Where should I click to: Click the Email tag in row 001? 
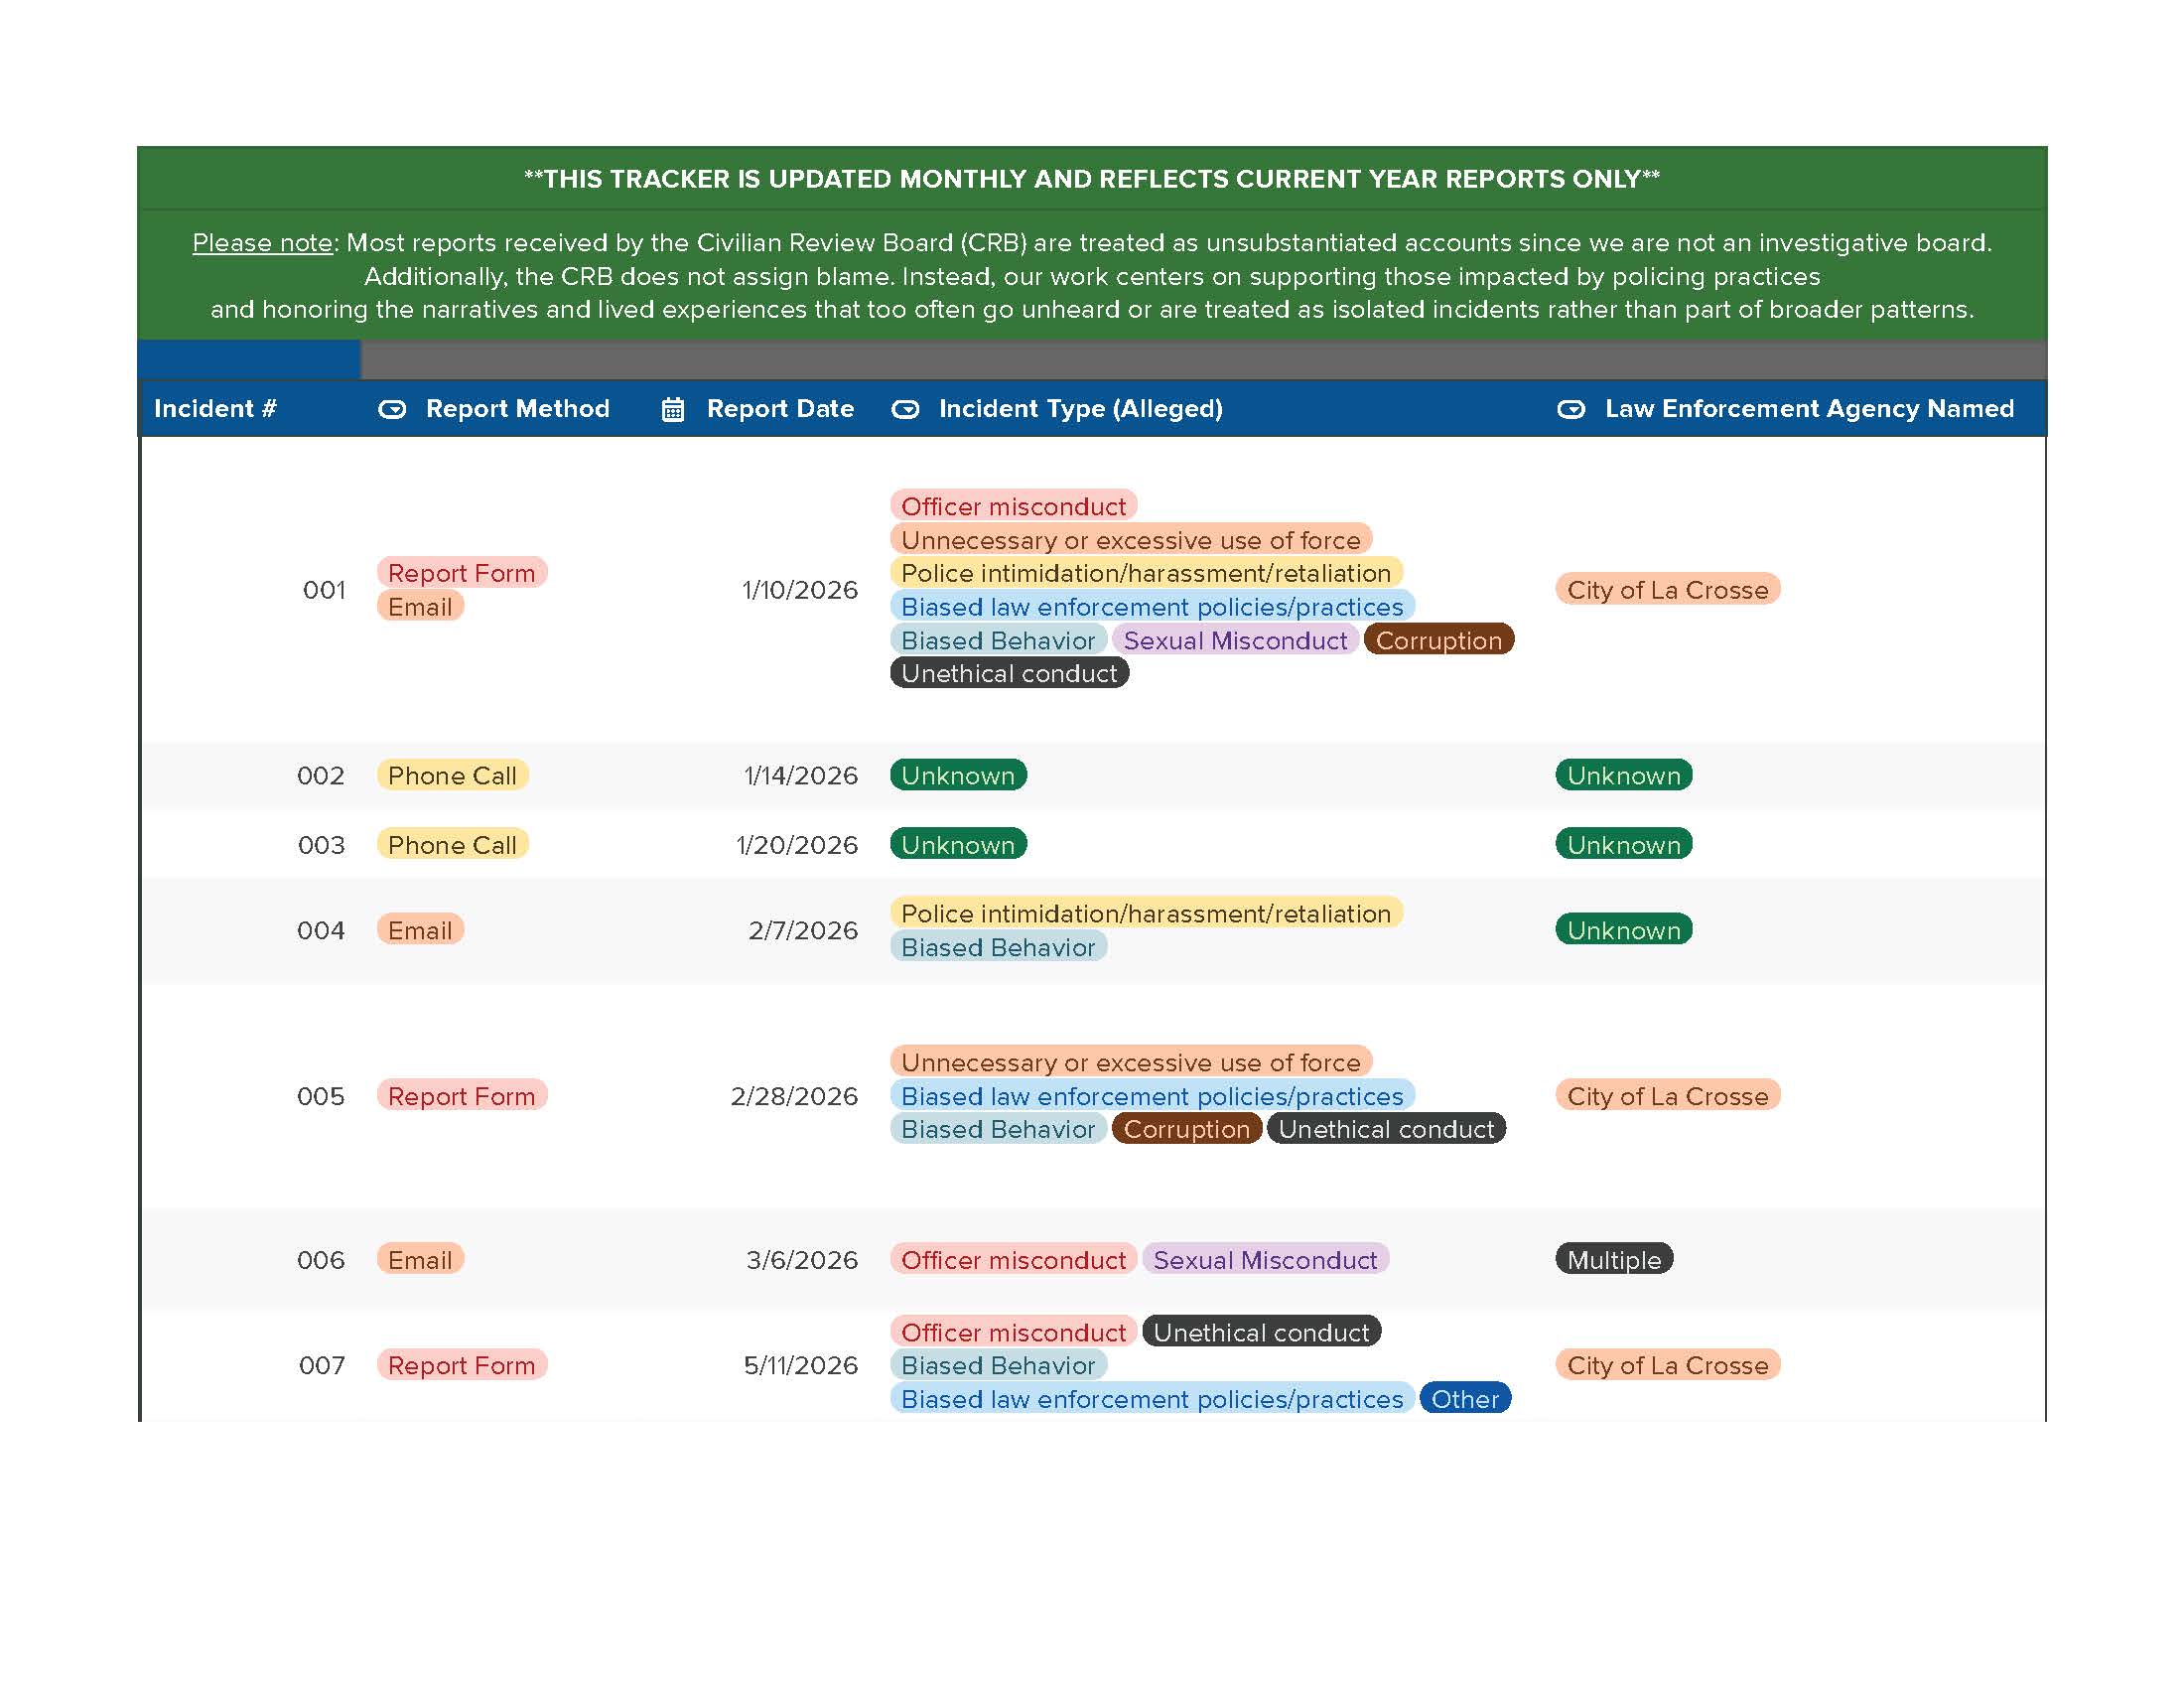tap(420, 607)
